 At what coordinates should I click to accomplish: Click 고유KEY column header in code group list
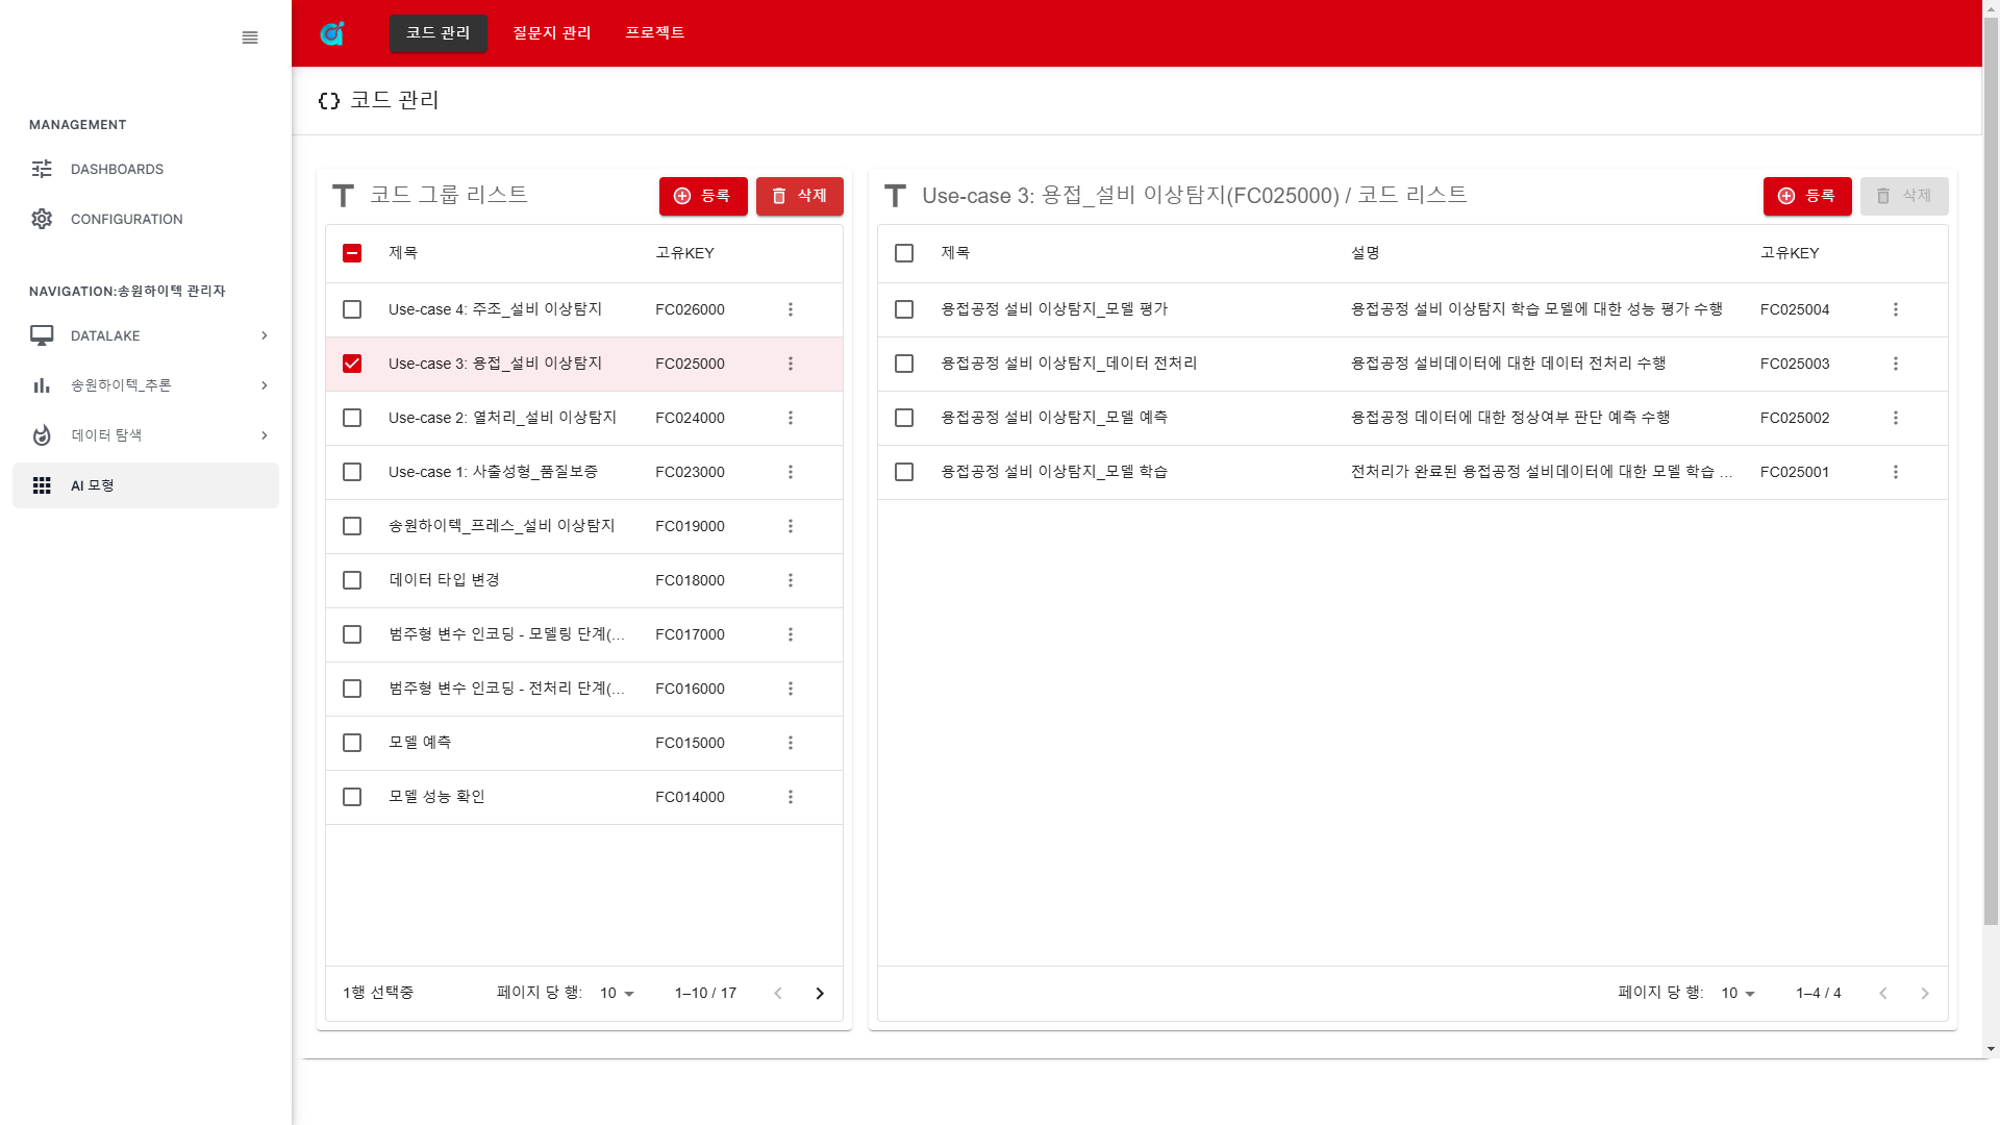685,253
